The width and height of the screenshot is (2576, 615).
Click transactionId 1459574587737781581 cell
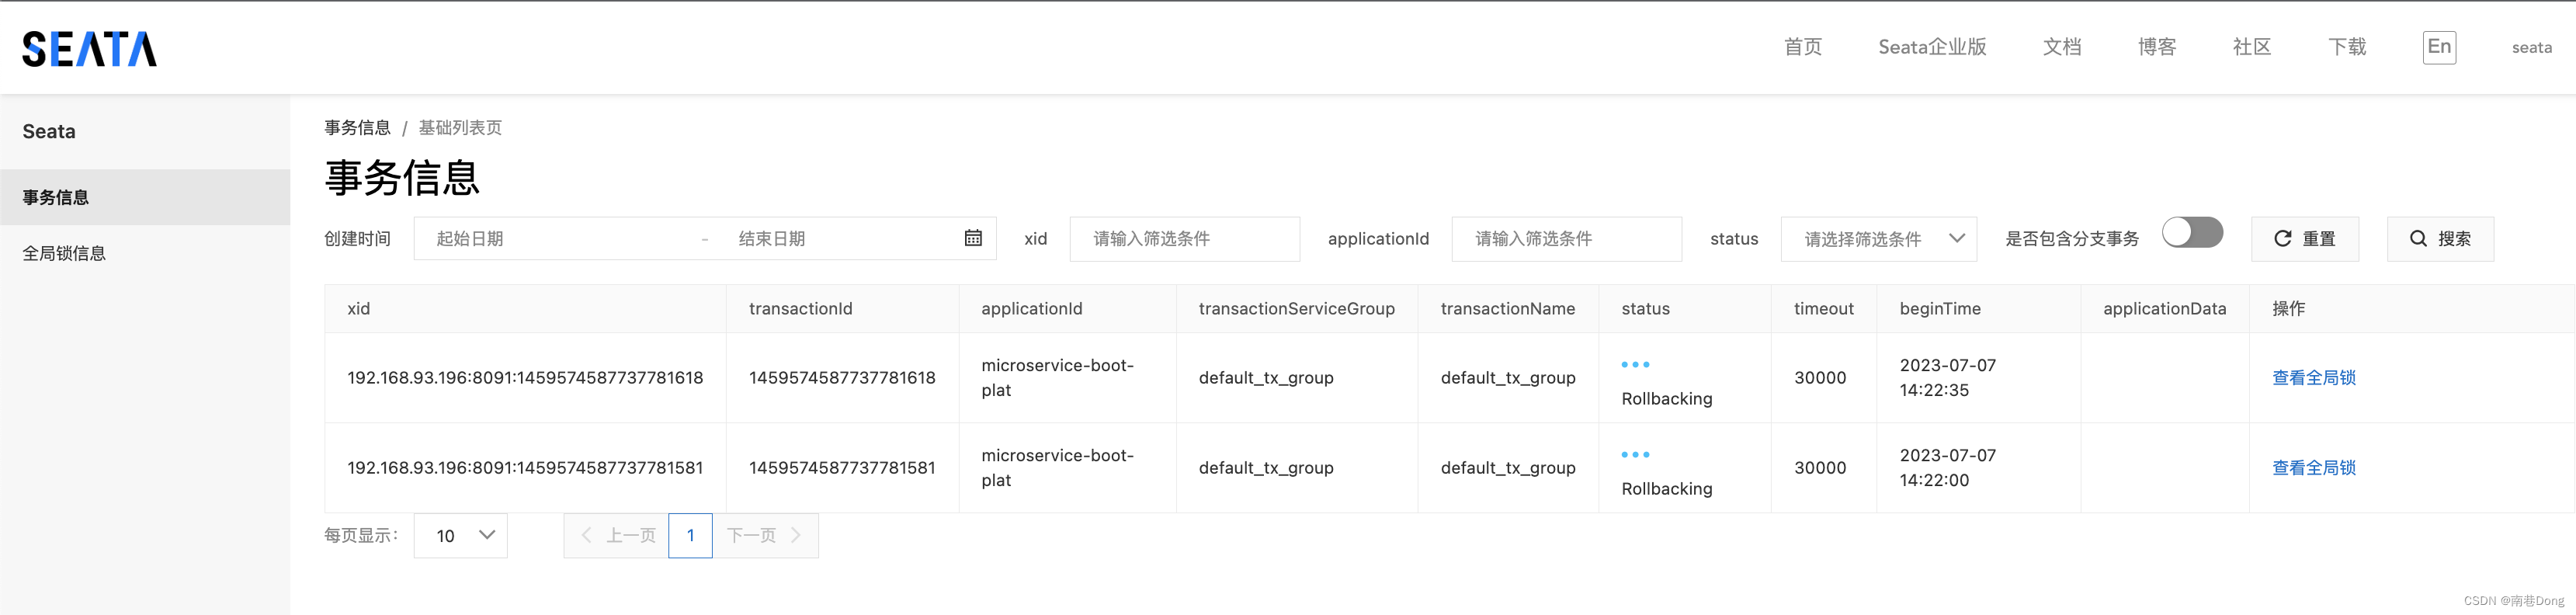pos(842,468)
